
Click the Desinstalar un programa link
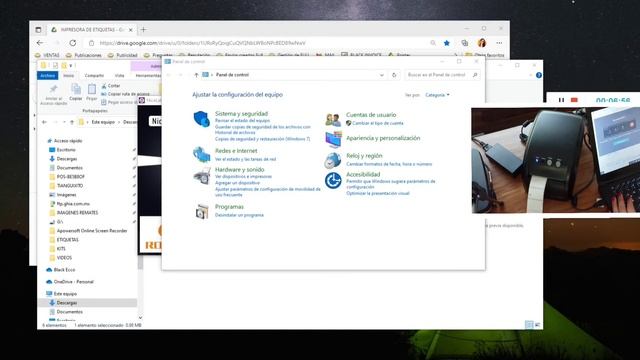pyautogui.click(x=239, y=215)
